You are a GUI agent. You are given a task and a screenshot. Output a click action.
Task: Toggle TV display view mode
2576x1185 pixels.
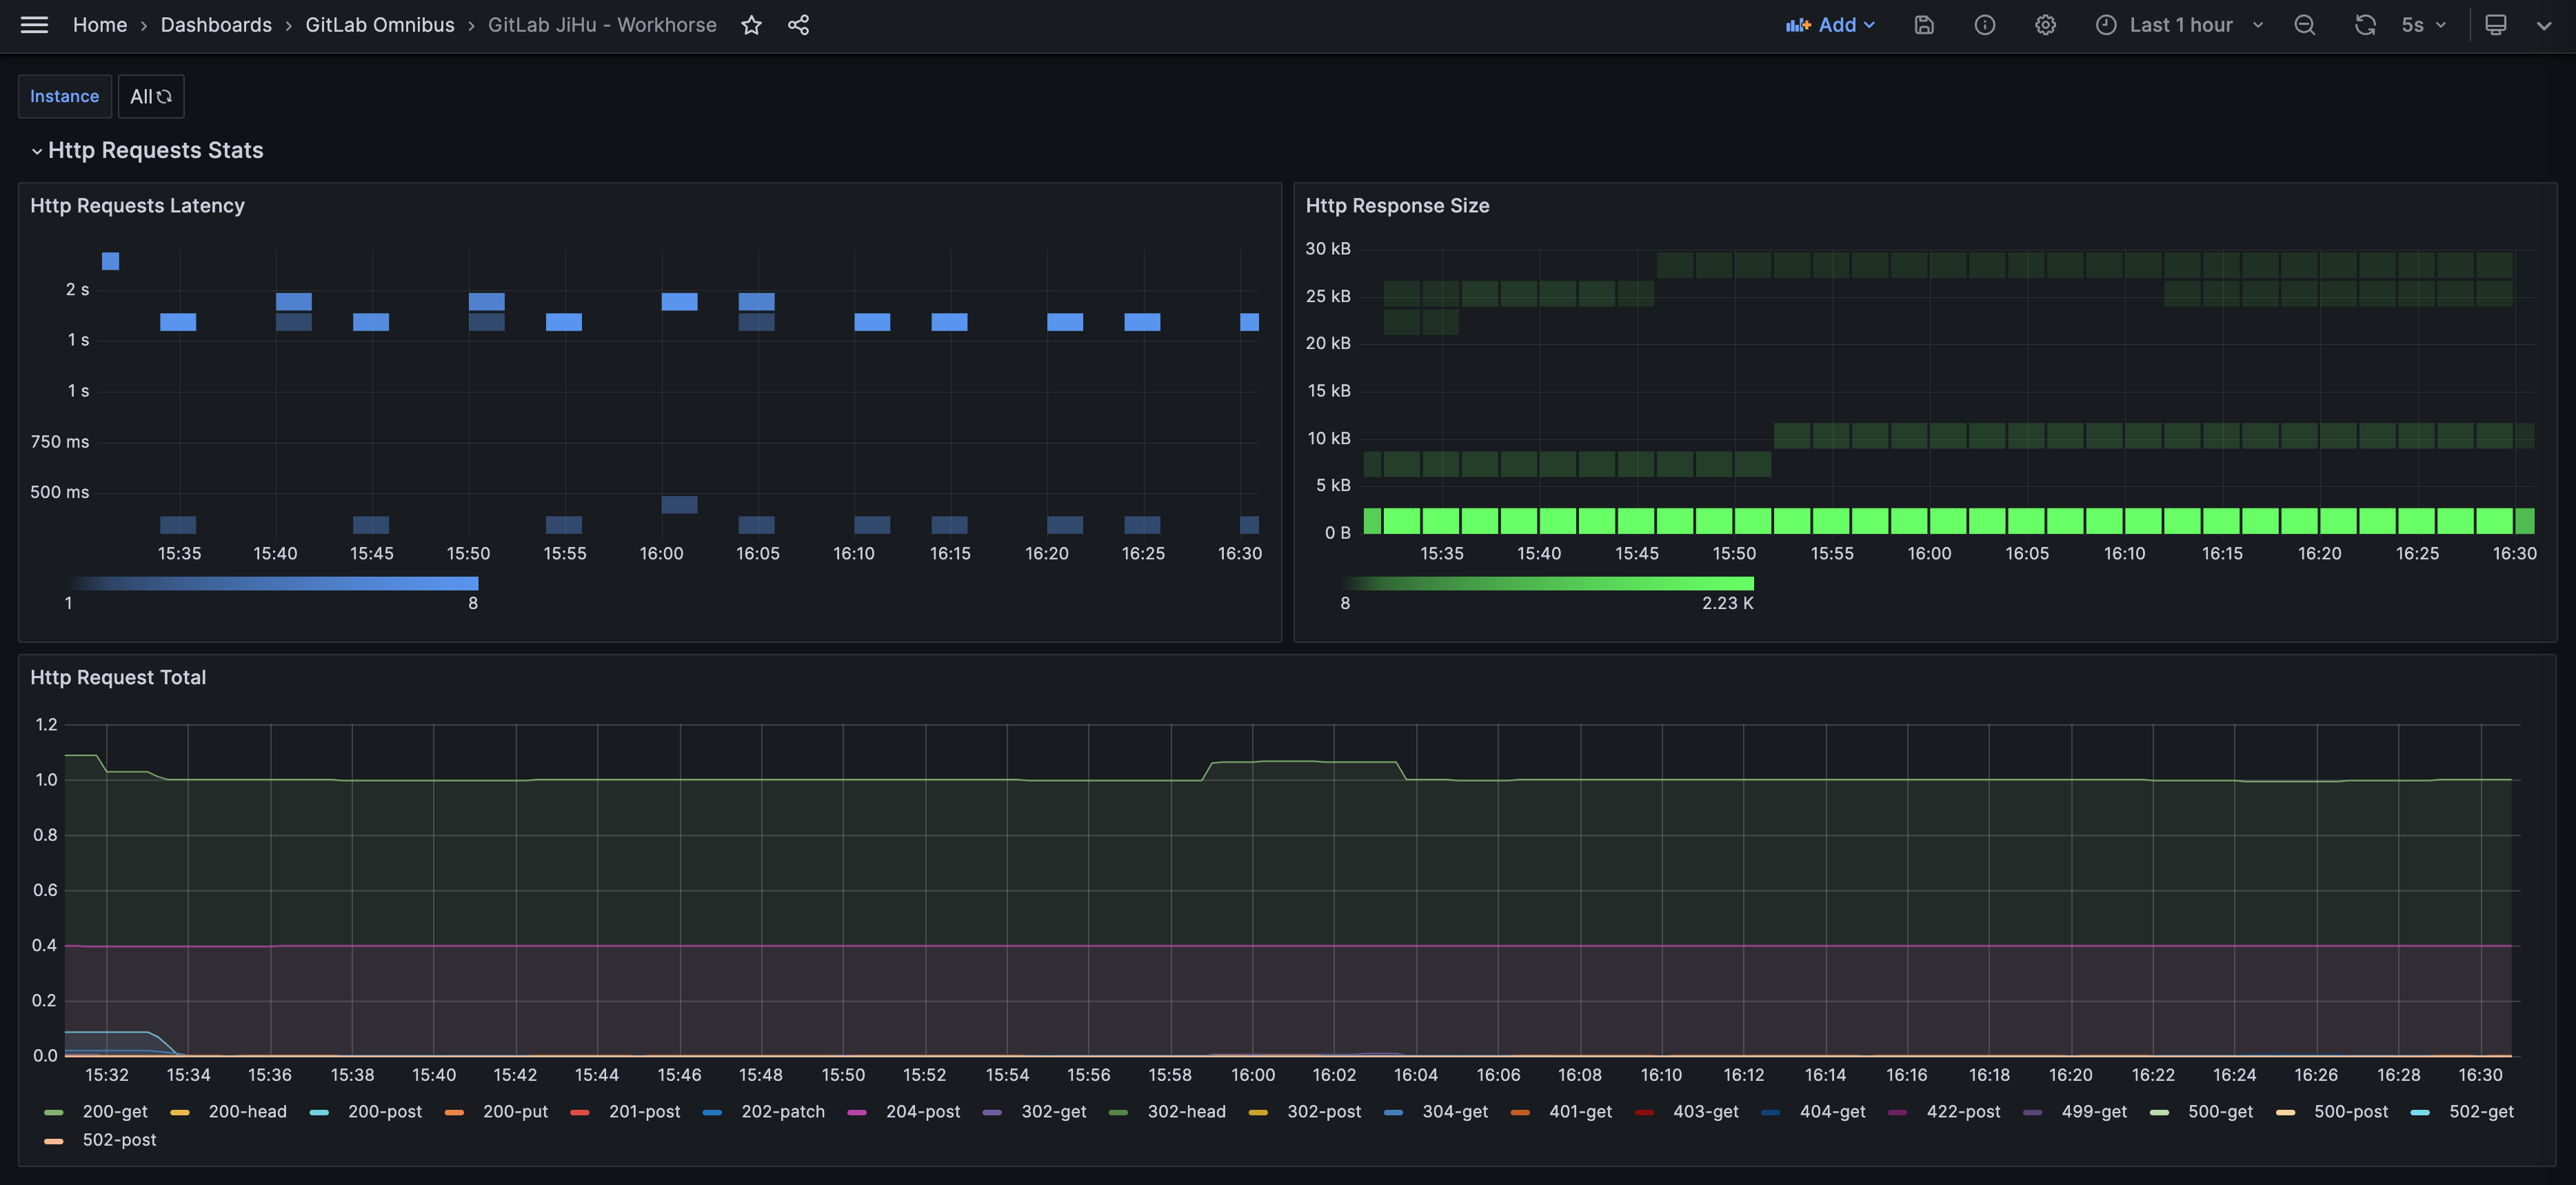point(2495,25)
